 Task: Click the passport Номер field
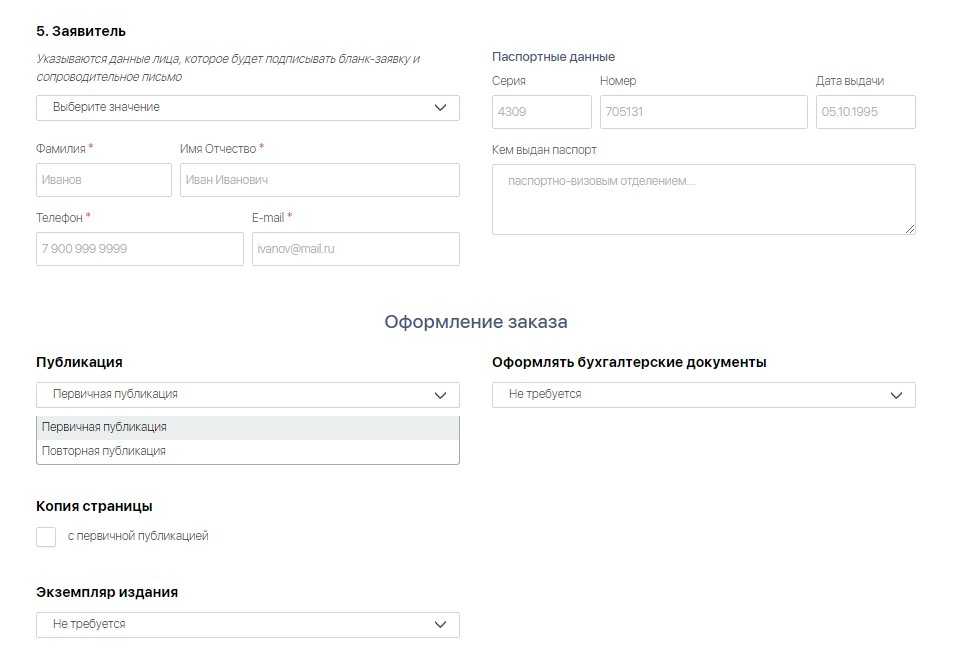pyautogui.click(x=703, y=112)
